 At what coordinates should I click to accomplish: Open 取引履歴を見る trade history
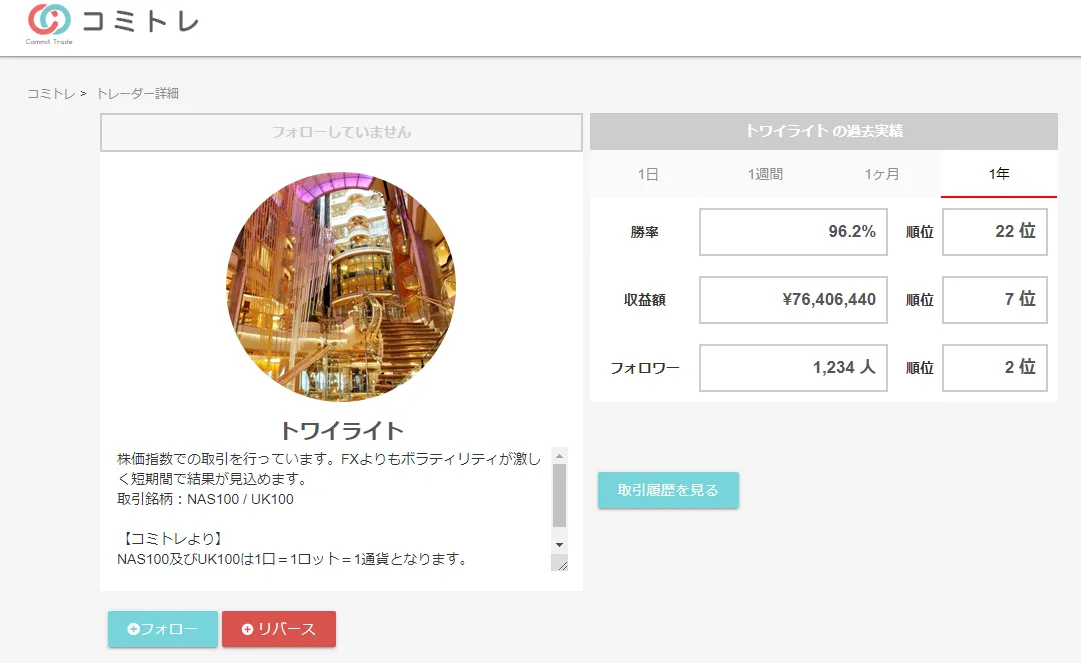(x=668, y=490)
